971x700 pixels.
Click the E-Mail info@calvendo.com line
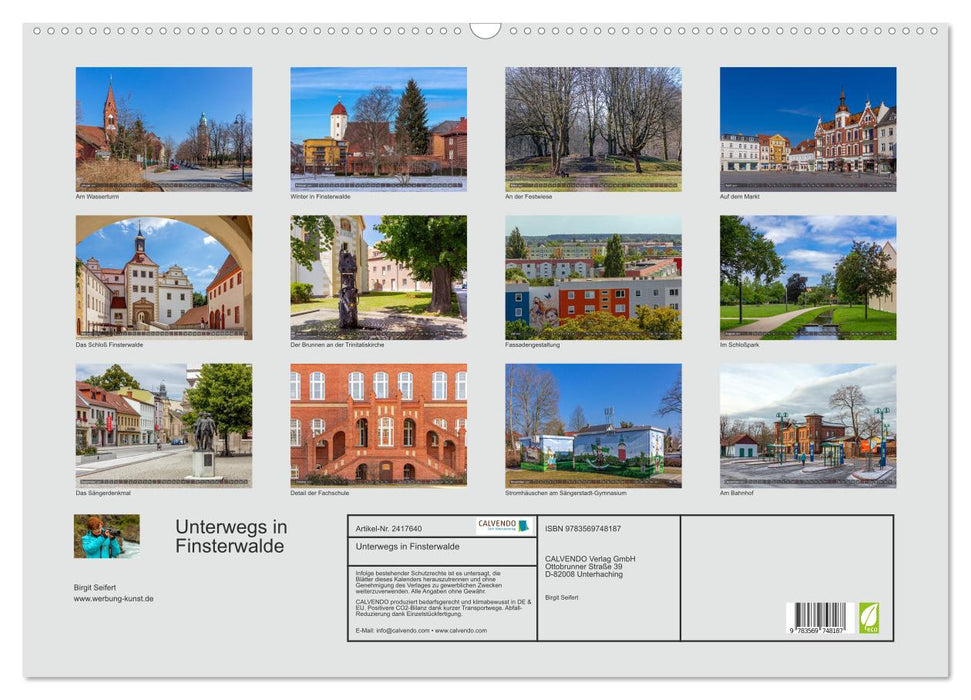[421, 630]
